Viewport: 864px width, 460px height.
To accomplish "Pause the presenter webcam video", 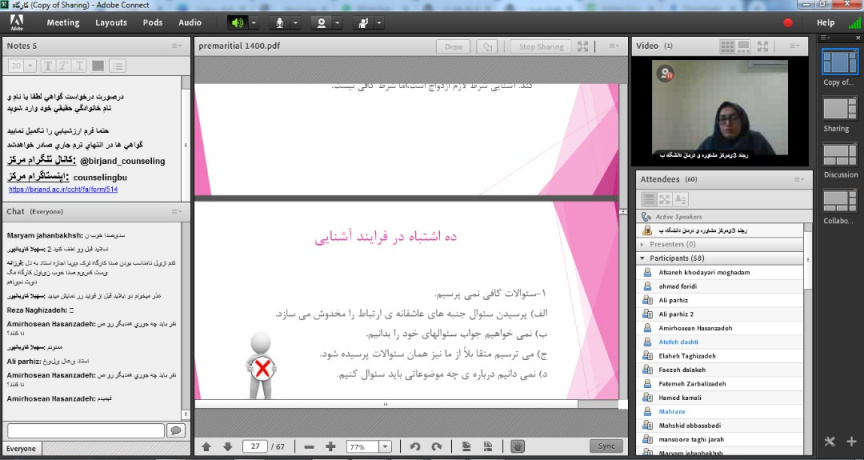I will pos(666,73).
